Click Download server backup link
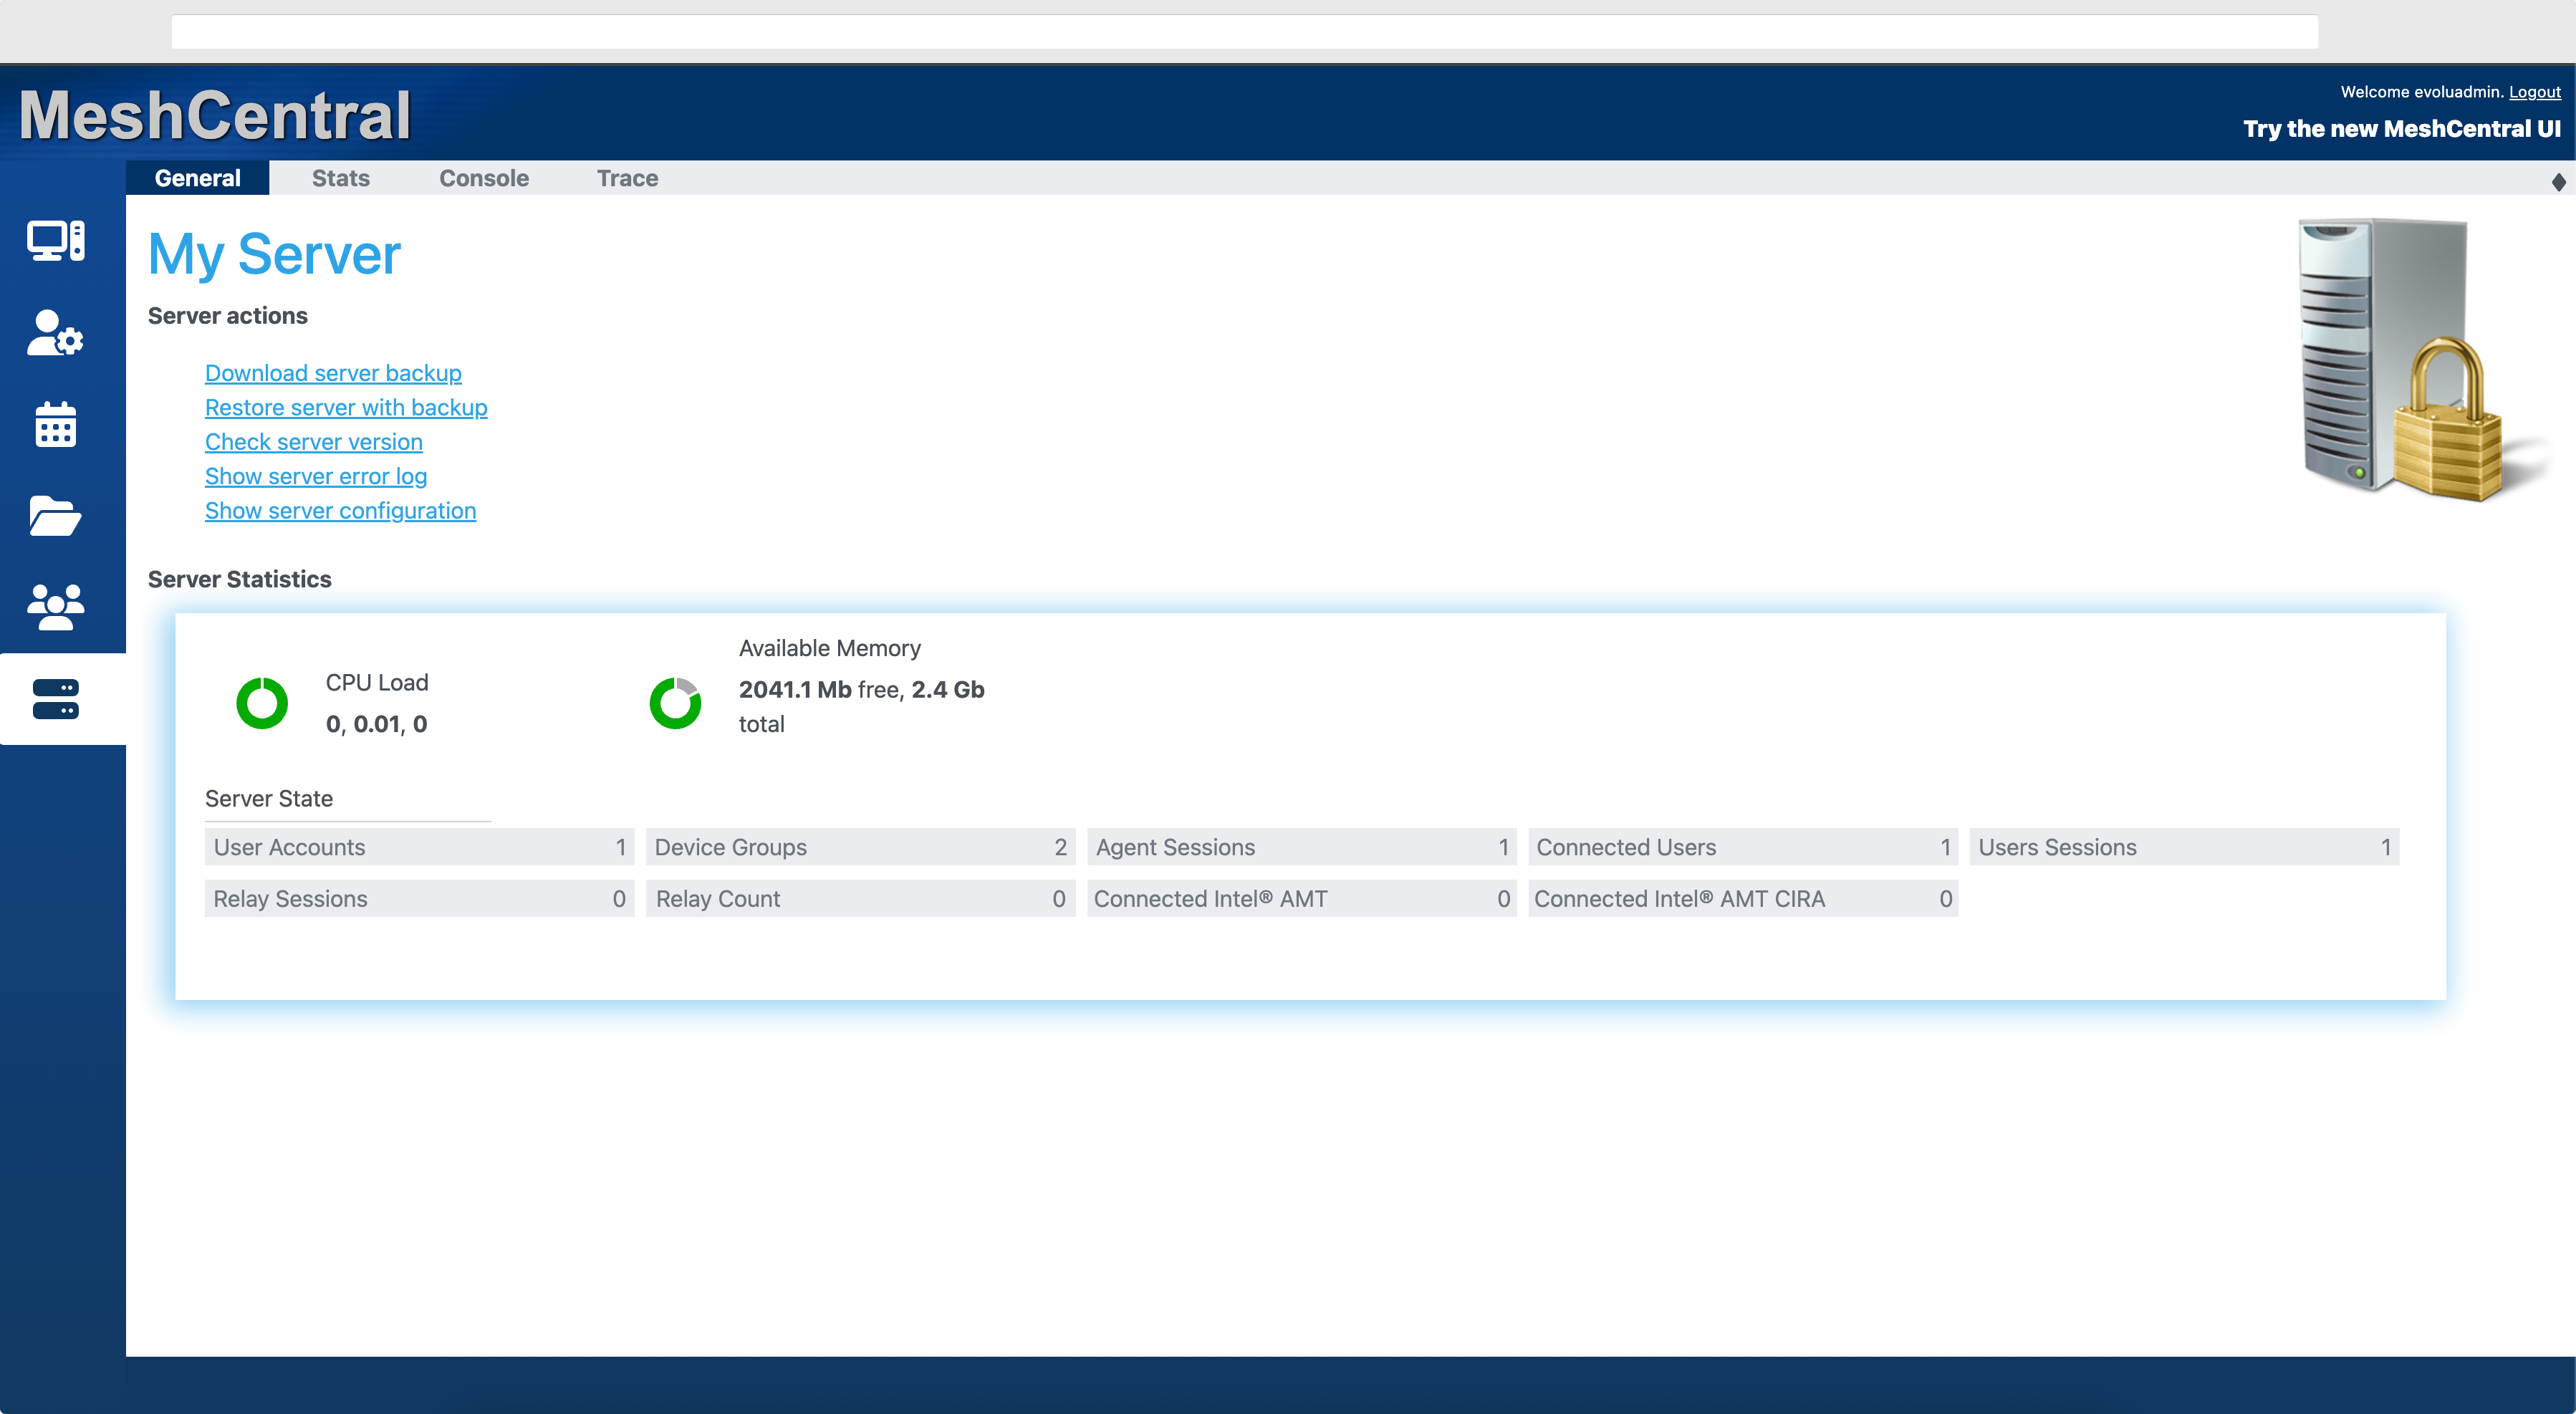Viewport: 2576px width, 1414px height. (333, 373)
